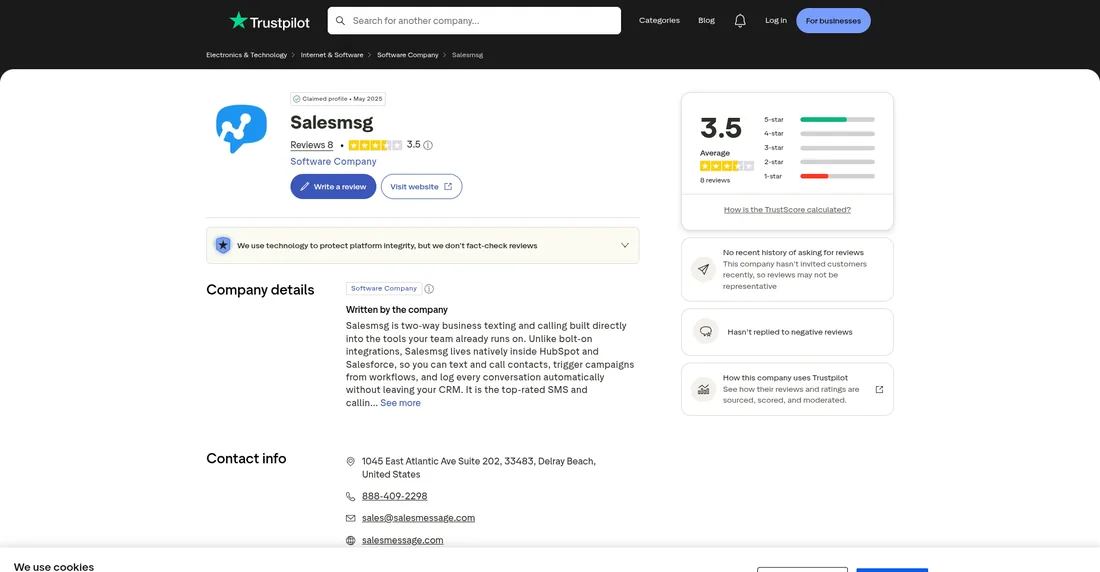The image size is (1100, 572).
Task: Click email sales@salesmessage.com
Action: pyautogui.click(x=418, y=518)
